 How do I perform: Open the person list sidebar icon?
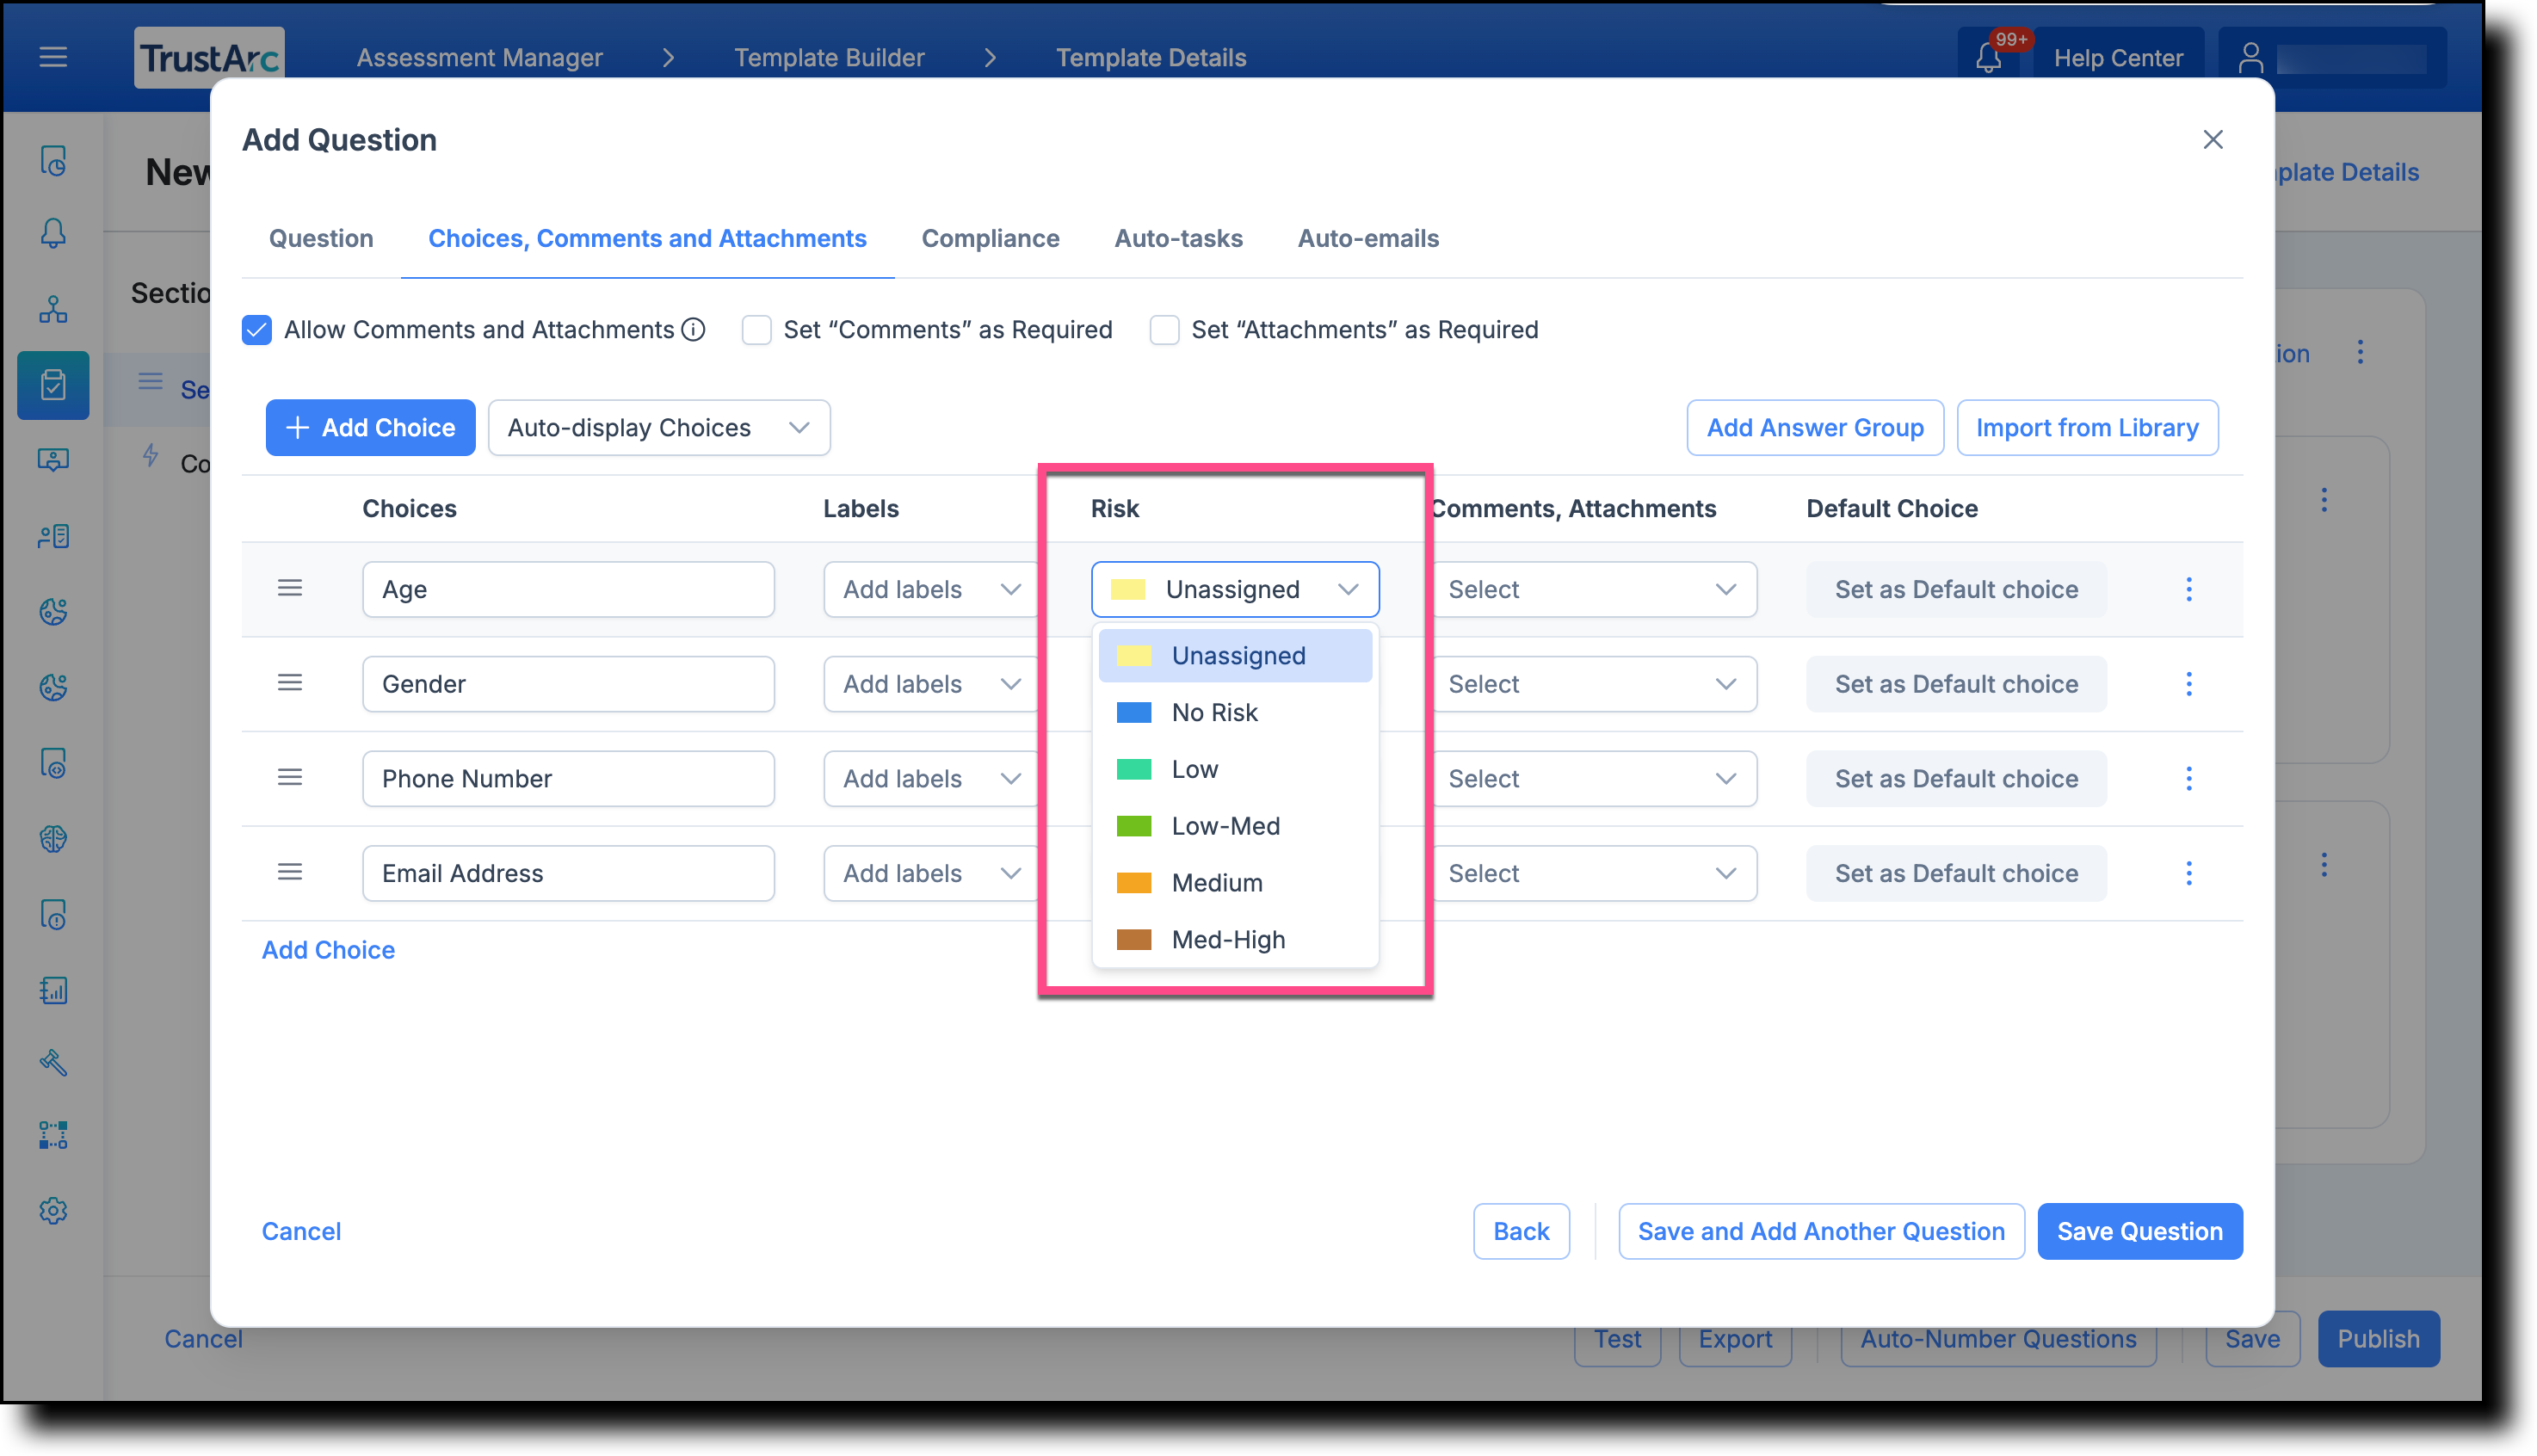tap(53, 536)
